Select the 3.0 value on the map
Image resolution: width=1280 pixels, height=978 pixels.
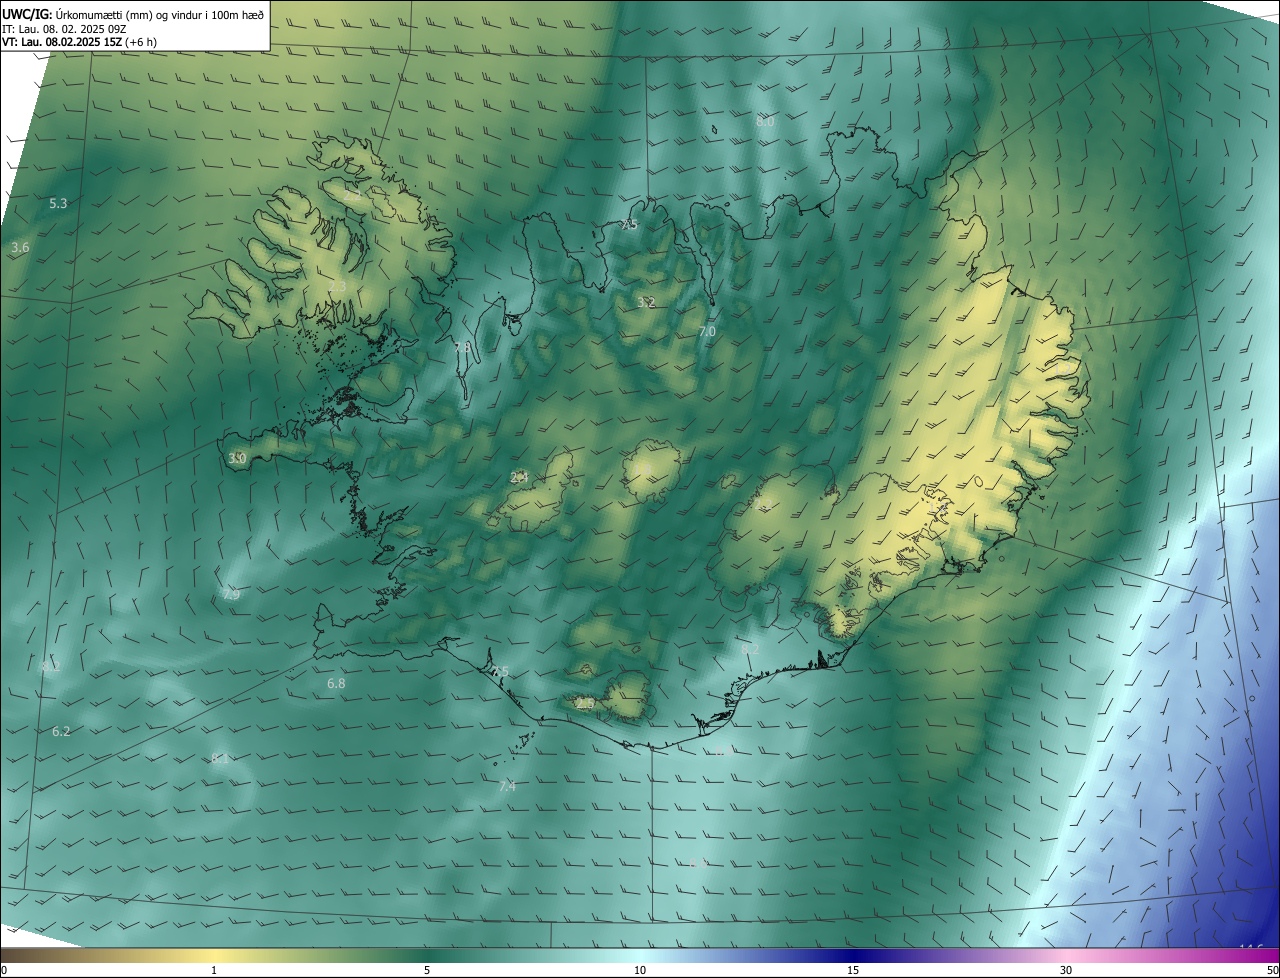[x=237, y=459]
